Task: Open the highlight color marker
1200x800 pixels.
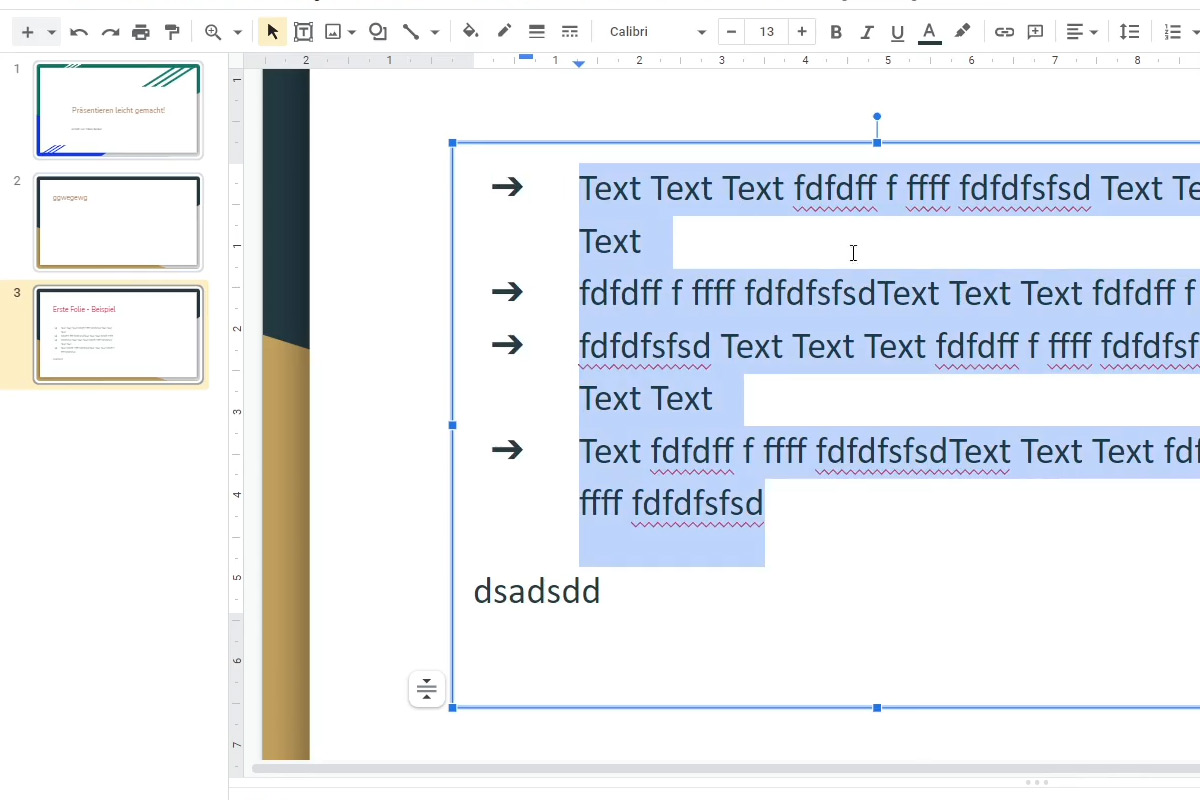Action: tap(962, 32)
